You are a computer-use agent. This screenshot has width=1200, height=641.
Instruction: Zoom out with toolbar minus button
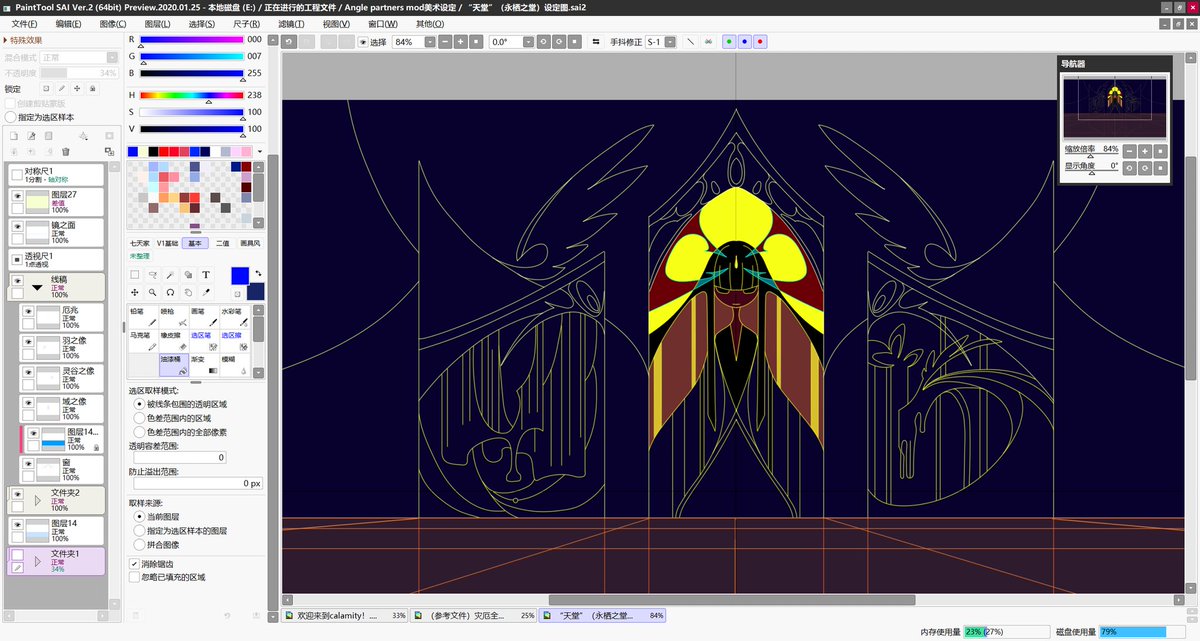click(x=444, y=42)
